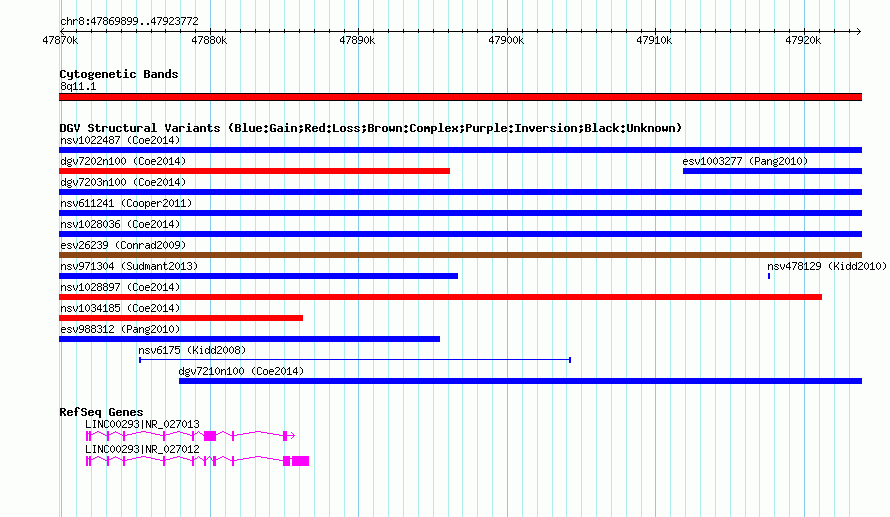This screenshot has width=890, height=517.
Task: Click the 8q11.1 cytogenetic band bar
Action: point(460,97)
